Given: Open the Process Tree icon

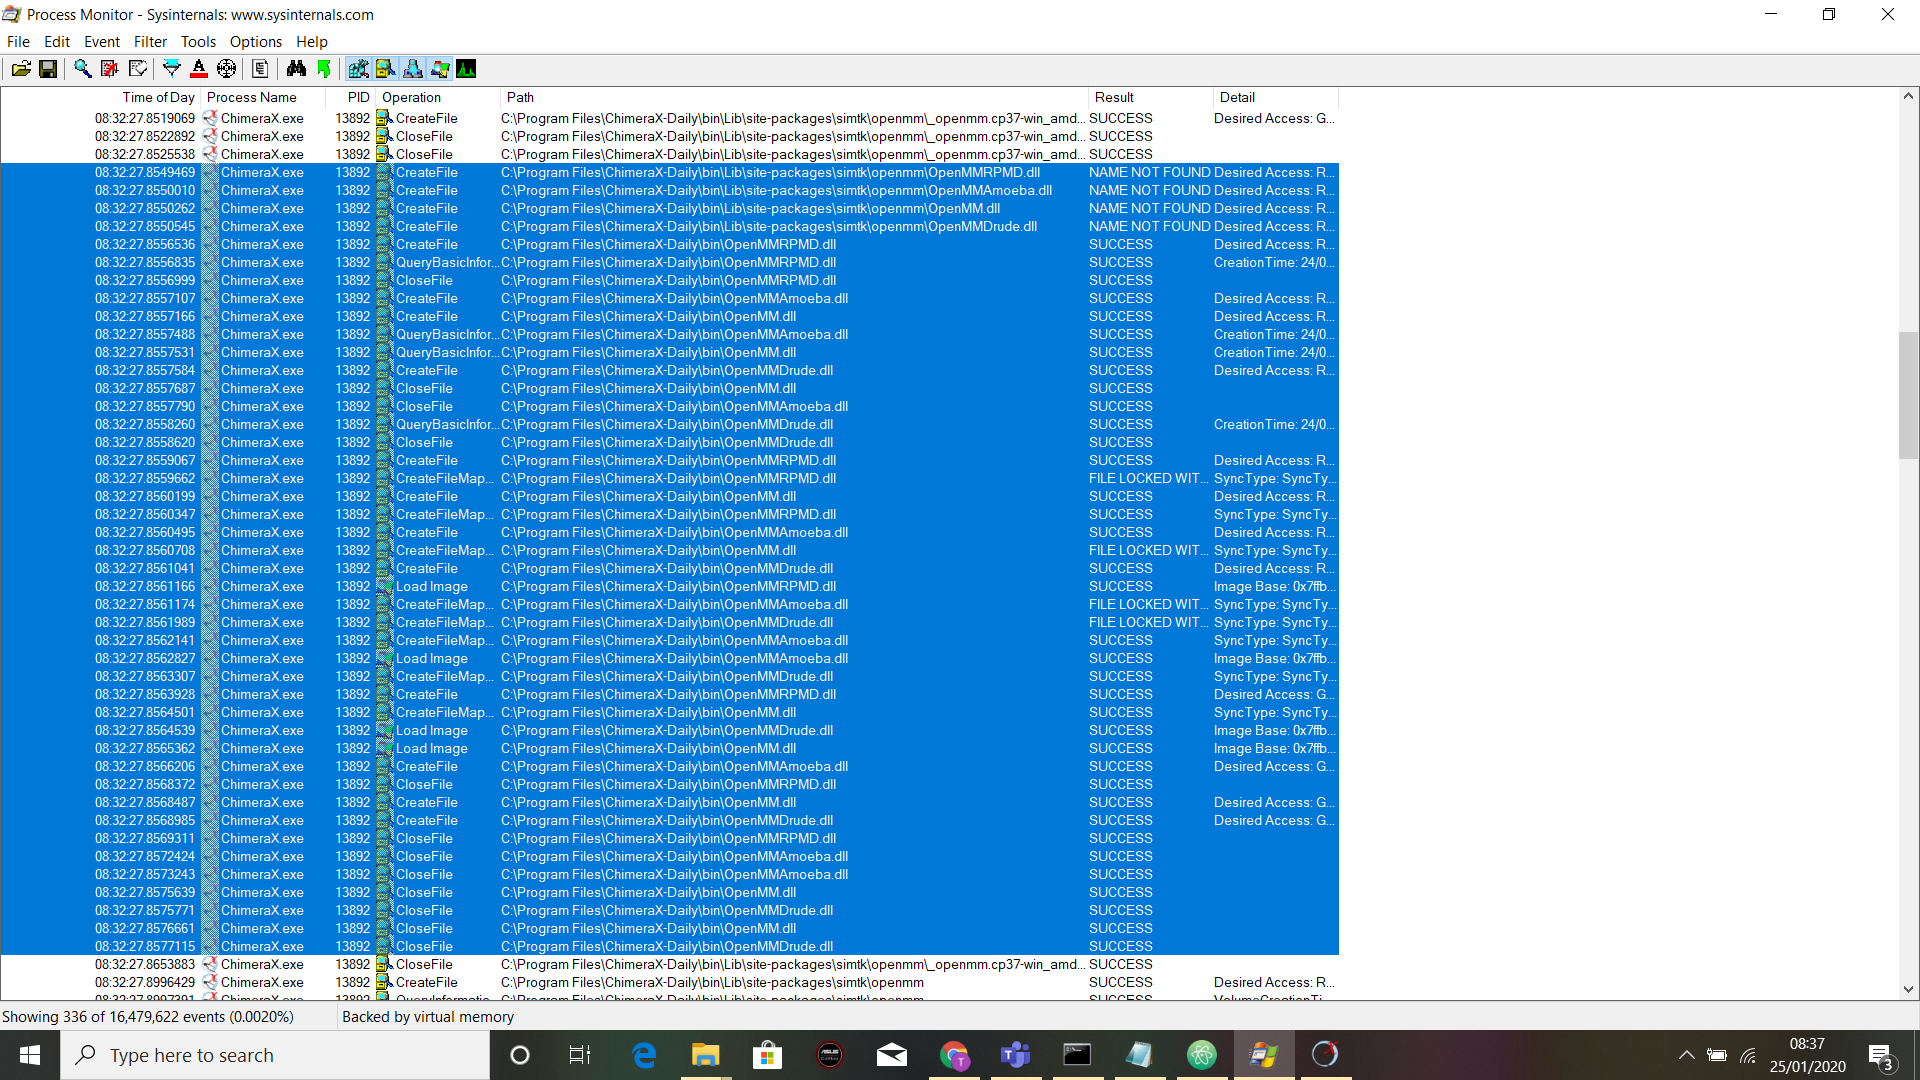Looking at the screenshot, I should (260, 69).
